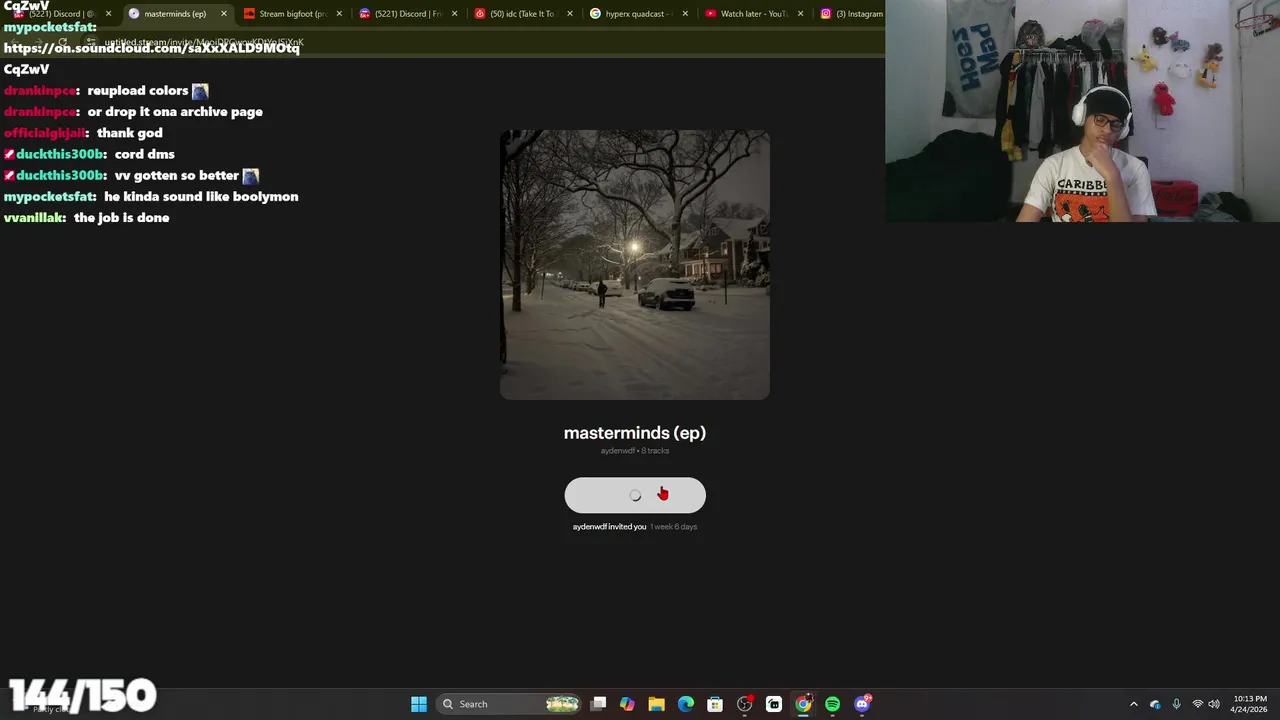
Task: Open Wi-Fi network settings in tray
Action: click(1197, 704)
